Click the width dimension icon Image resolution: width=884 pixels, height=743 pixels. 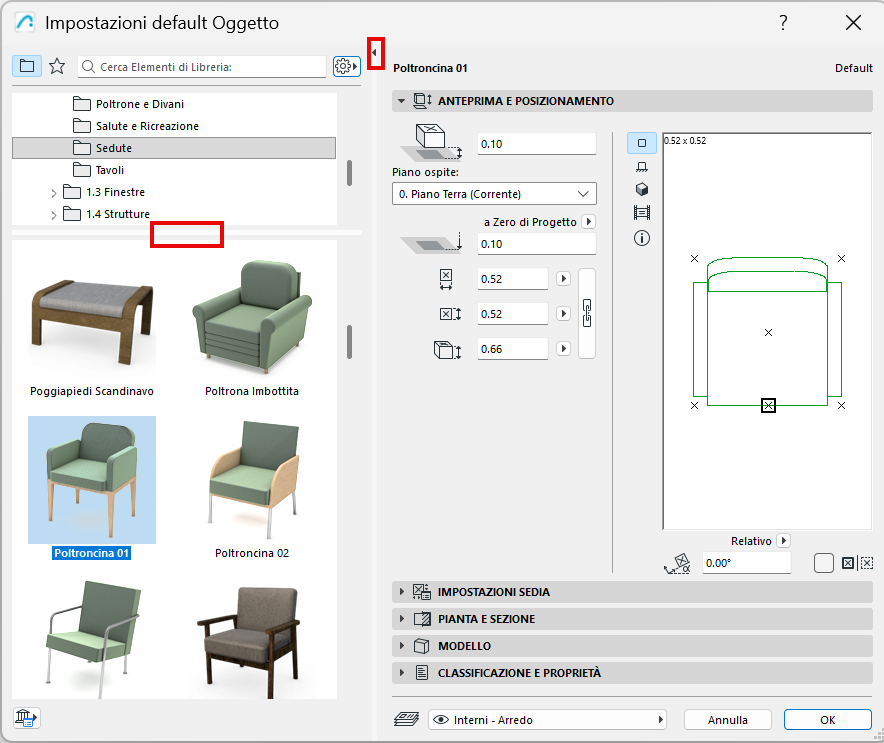pyautogui.click(x=446, y=279)
